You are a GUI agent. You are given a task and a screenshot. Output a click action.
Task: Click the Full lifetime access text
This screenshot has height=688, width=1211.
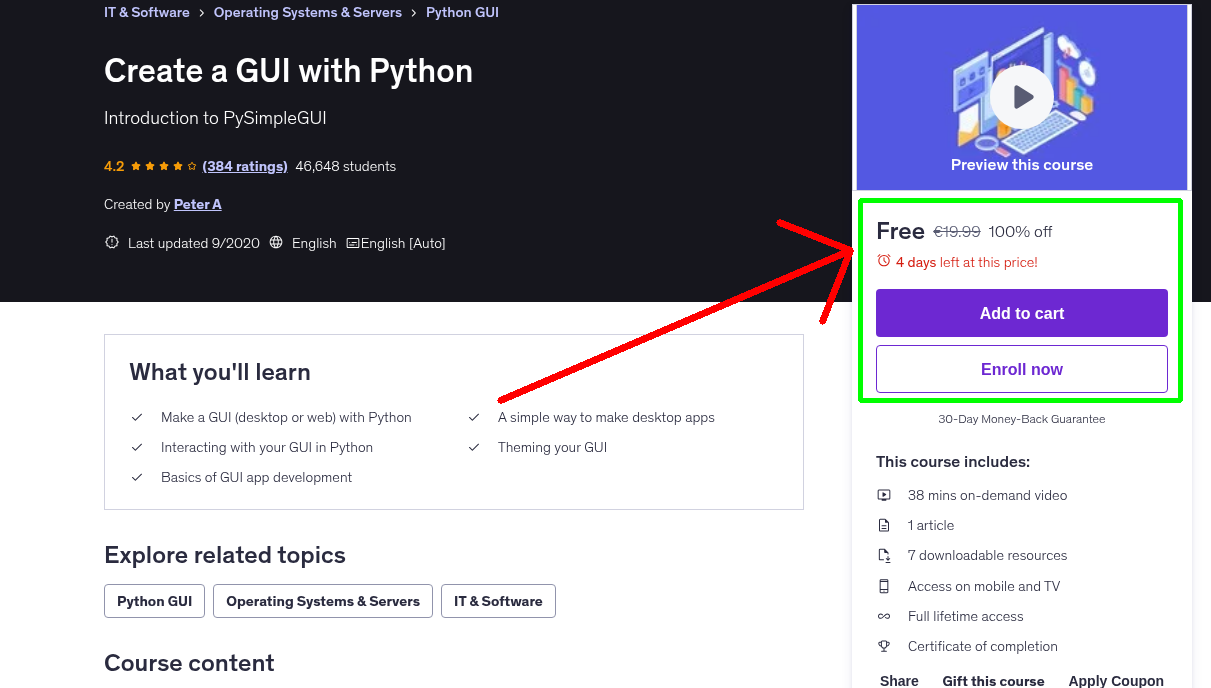[x=966, y=616]
